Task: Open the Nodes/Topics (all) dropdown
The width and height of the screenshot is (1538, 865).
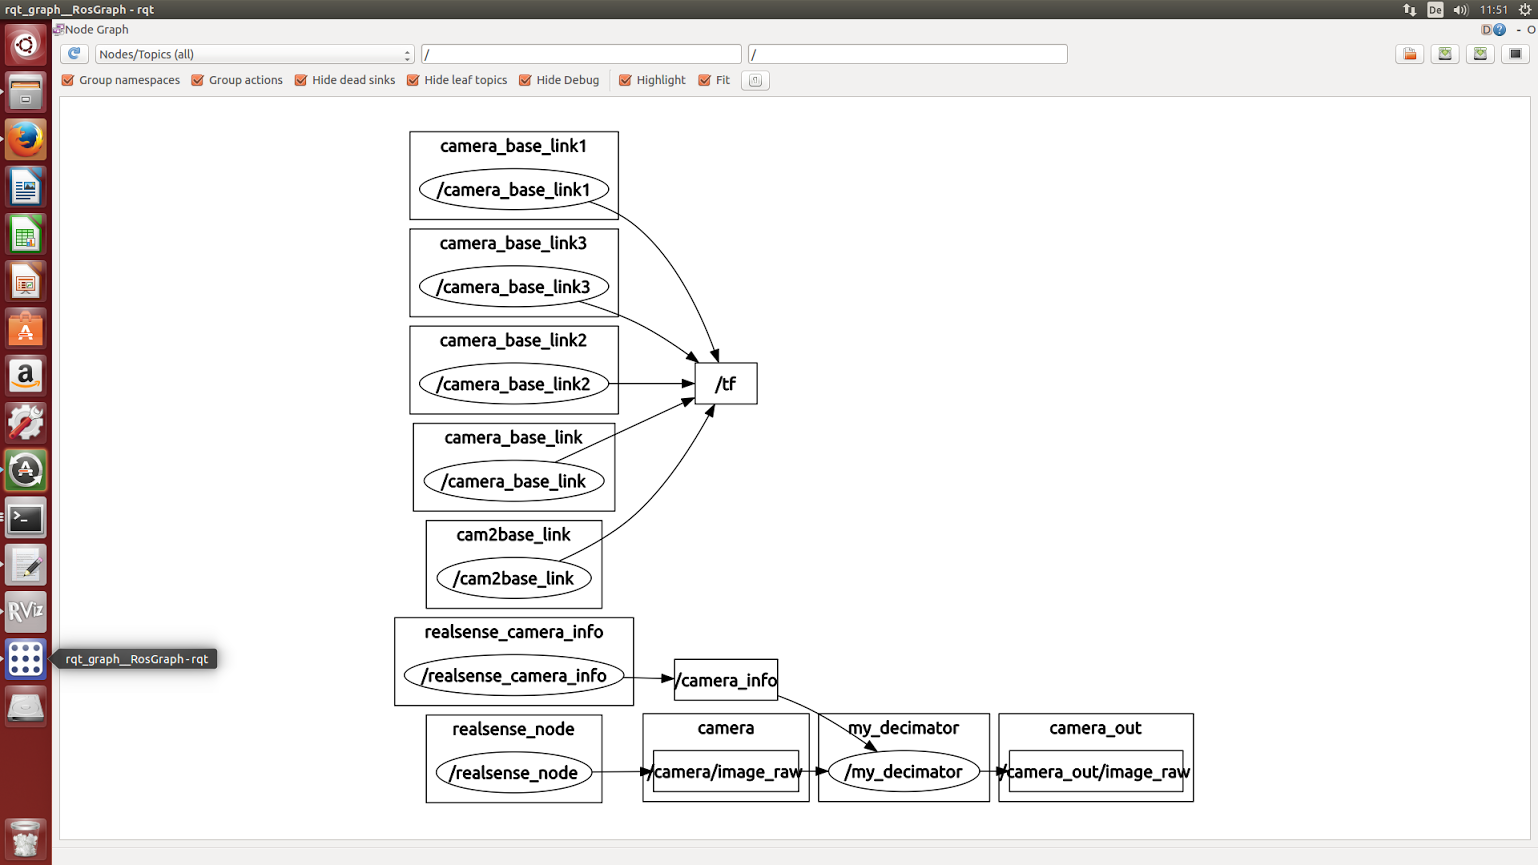Action: (254, 54)
